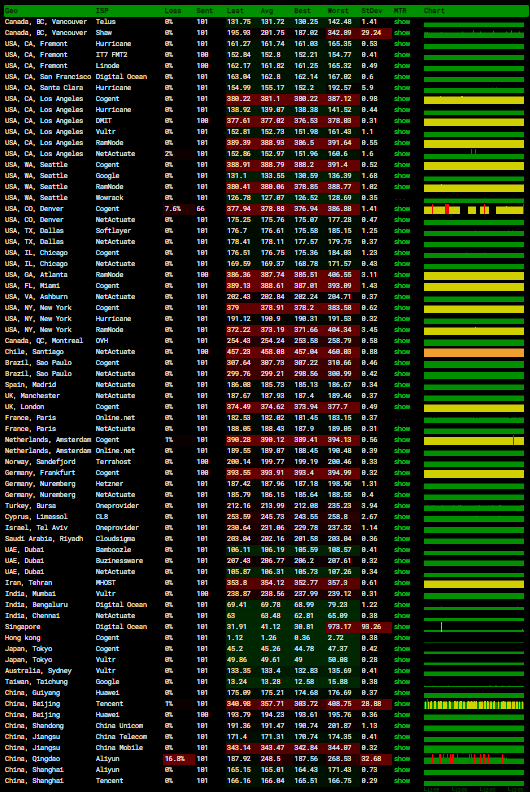Click the Chart column header
Viewport: 530px width, 792px height.
point(434,11)
